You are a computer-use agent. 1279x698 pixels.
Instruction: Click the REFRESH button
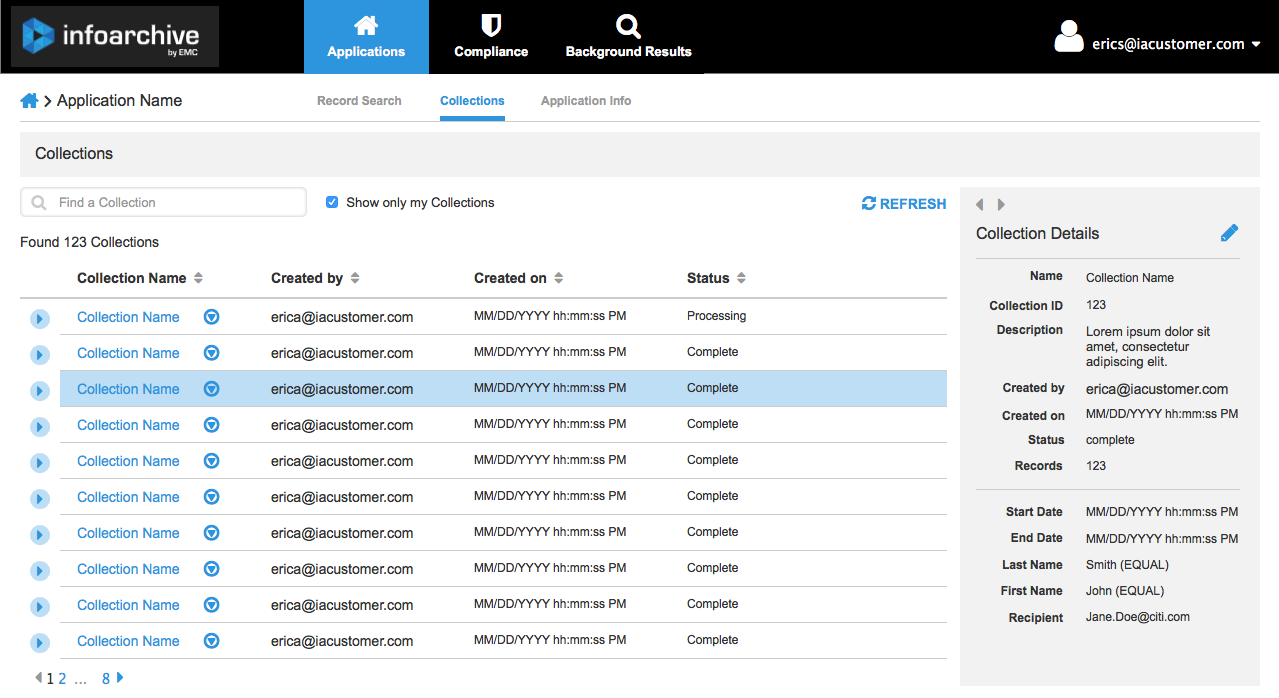click(904, 204)
